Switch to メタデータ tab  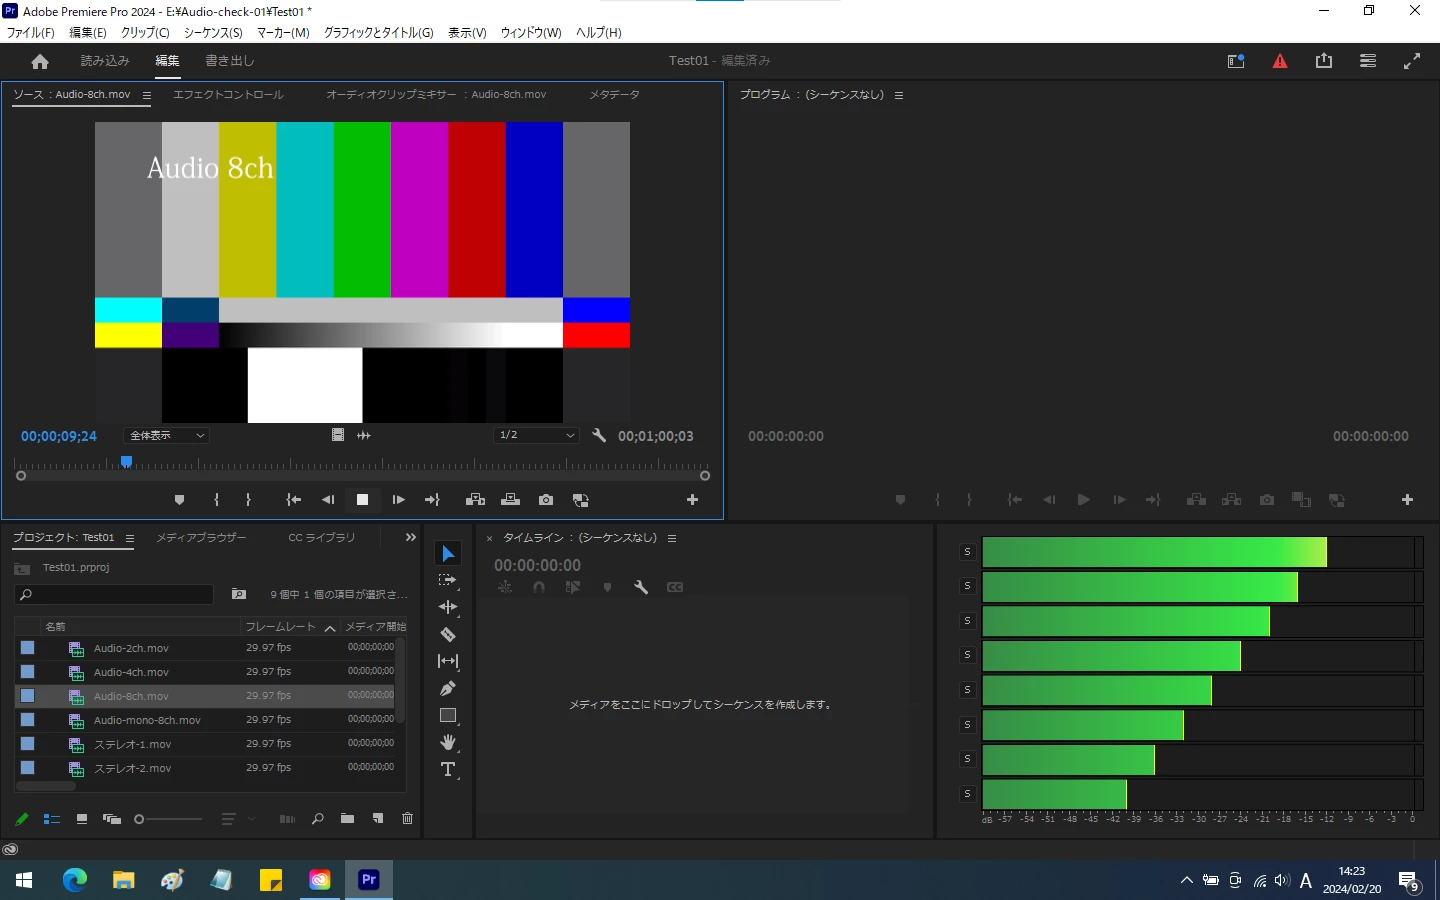pyautogui.click(x=614, y=95)
